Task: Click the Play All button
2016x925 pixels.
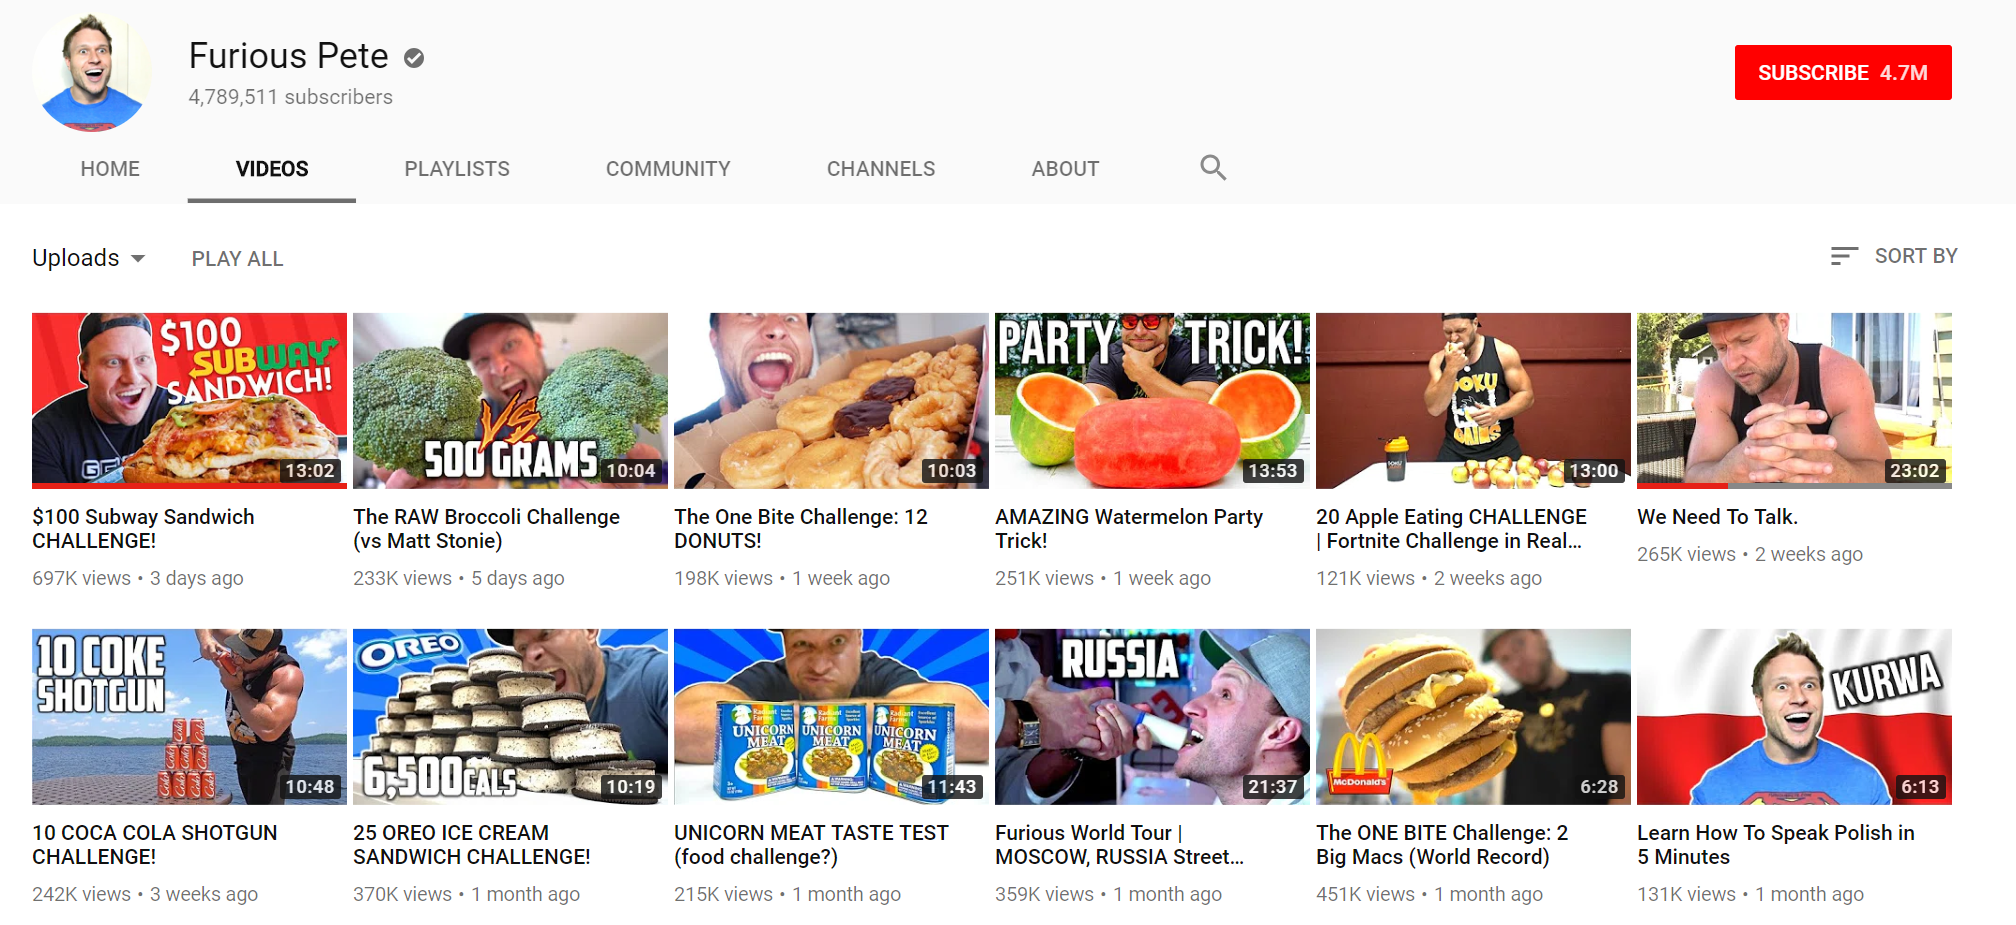Action: coord(238,259)
